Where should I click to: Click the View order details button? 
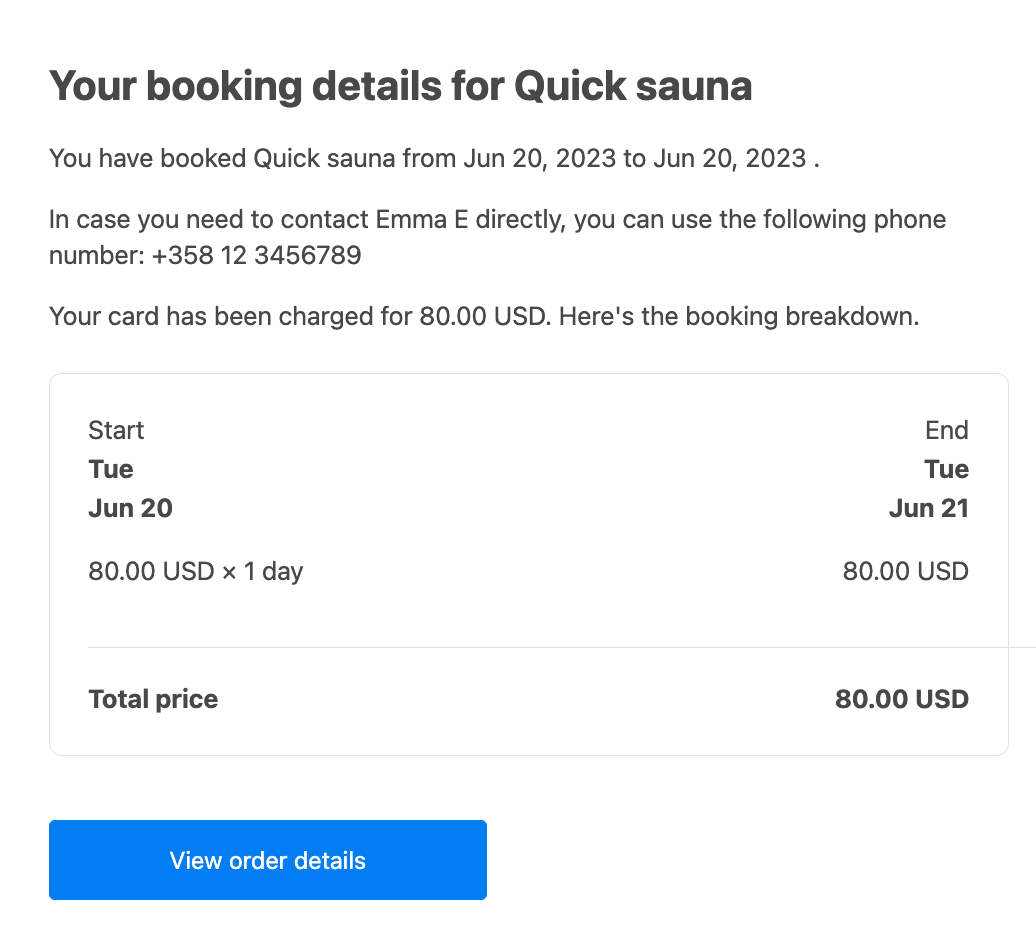click(268, 860)
